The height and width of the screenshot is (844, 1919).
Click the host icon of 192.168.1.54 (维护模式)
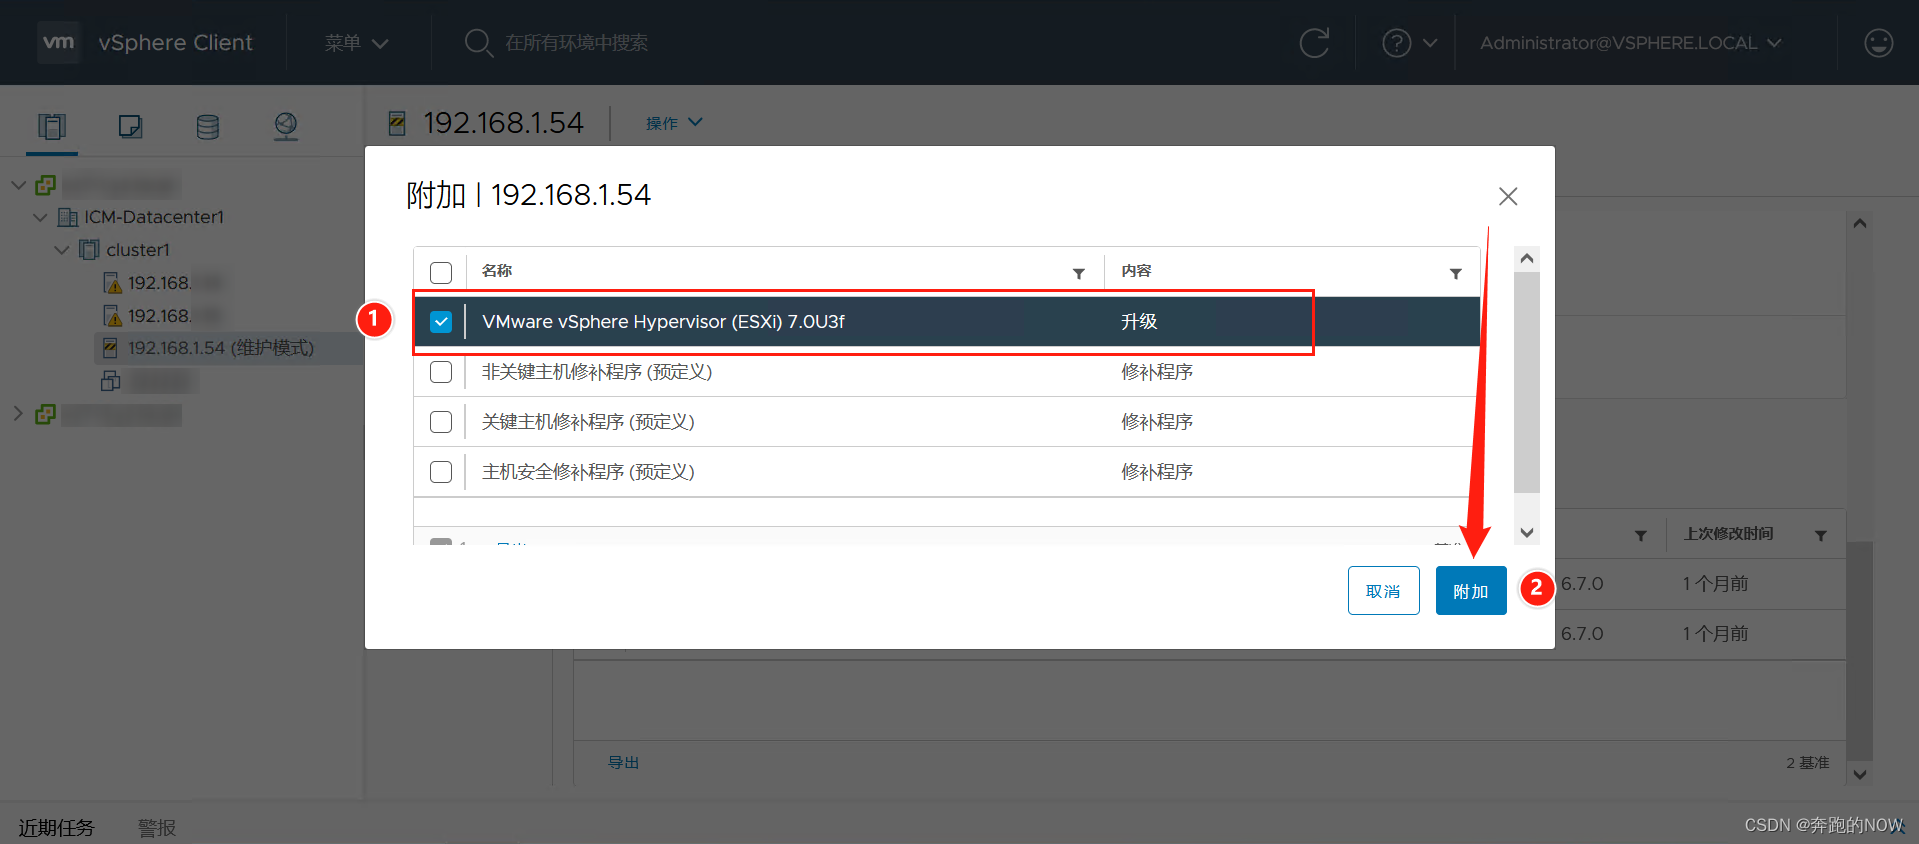110,348
